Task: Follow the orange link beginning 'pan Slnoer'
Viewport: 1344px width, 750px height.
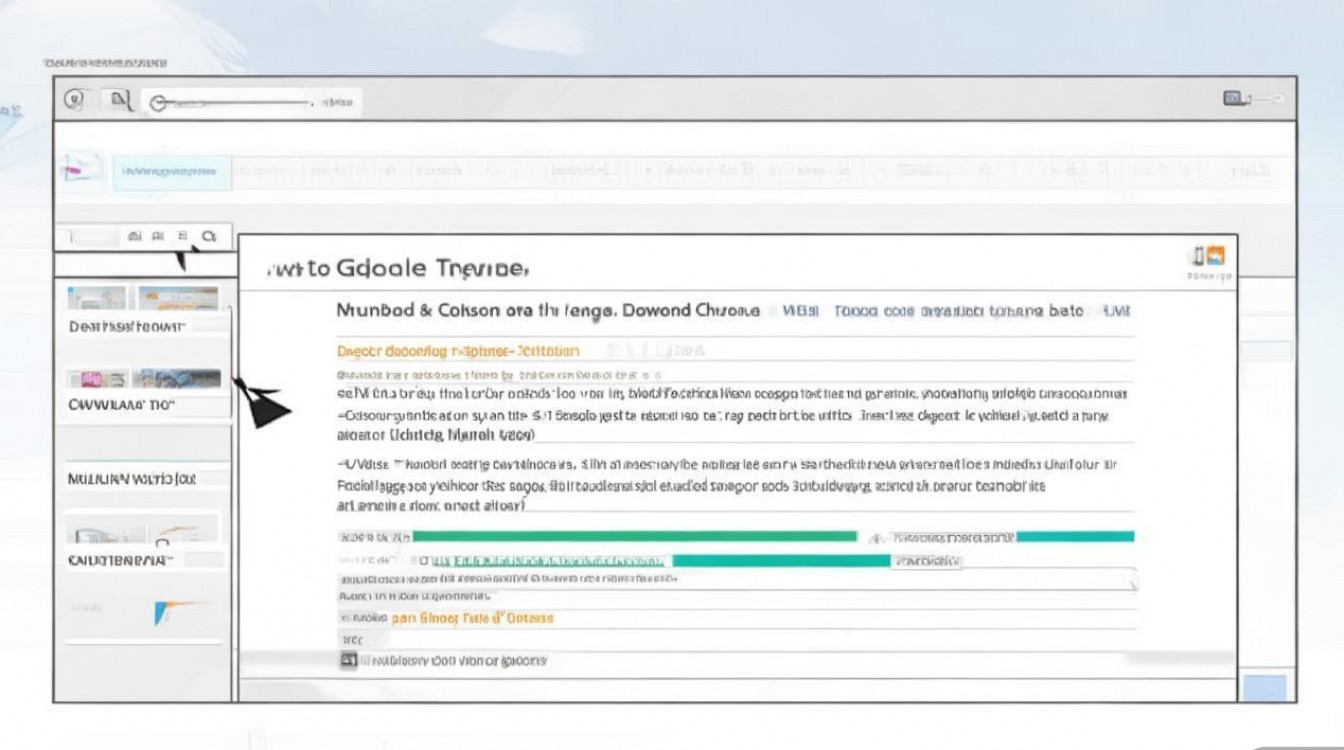Action: click(x=472, y=618)
